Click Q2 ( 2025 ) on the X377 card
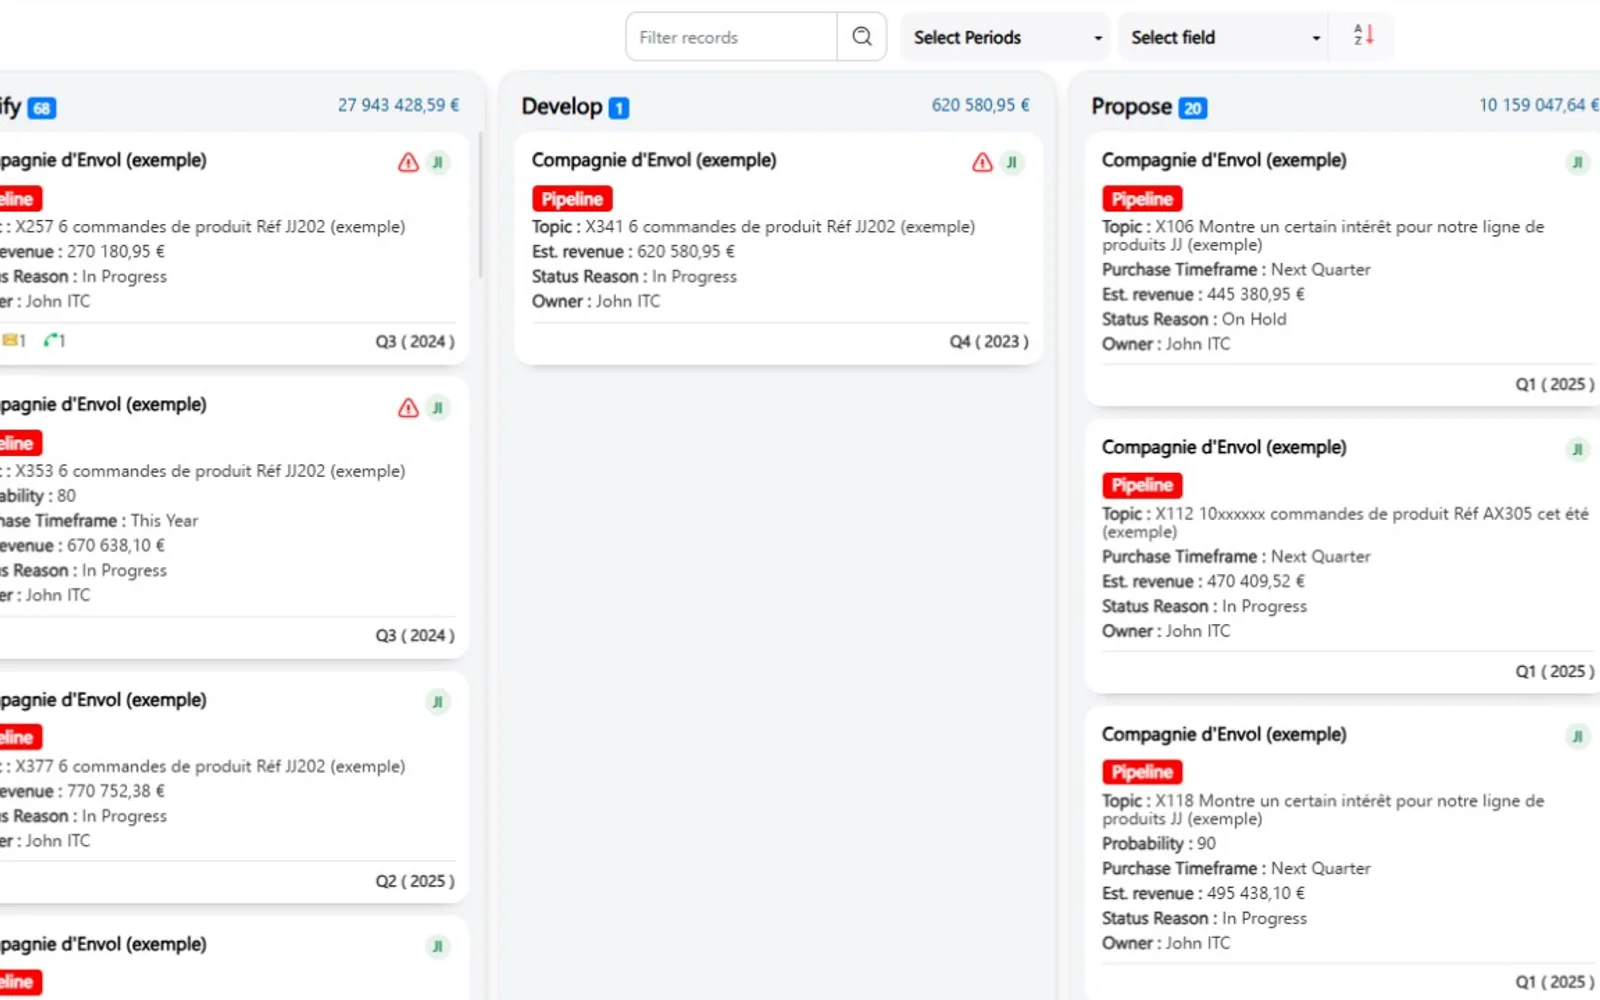 (415, 881)
